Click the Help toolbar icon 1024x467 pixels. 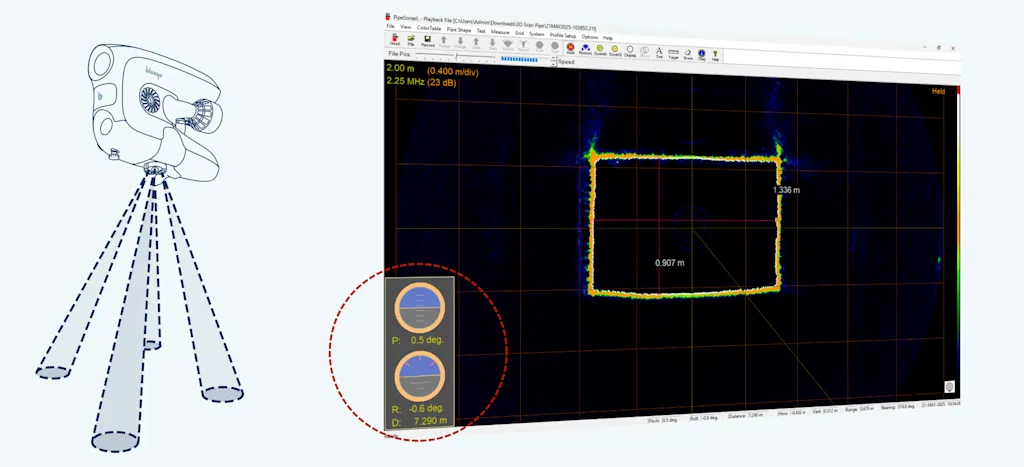coord(715,56)
